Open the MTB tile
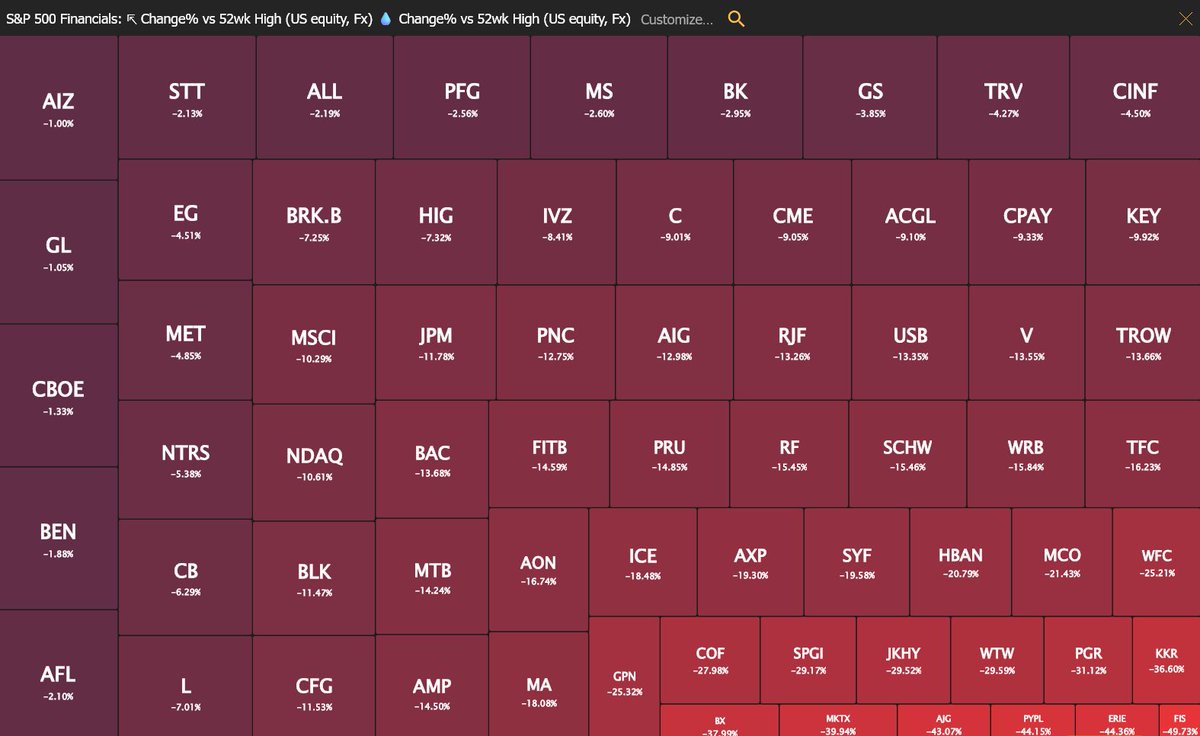This screenshot has height=736, width=1200. click(432, 577)
